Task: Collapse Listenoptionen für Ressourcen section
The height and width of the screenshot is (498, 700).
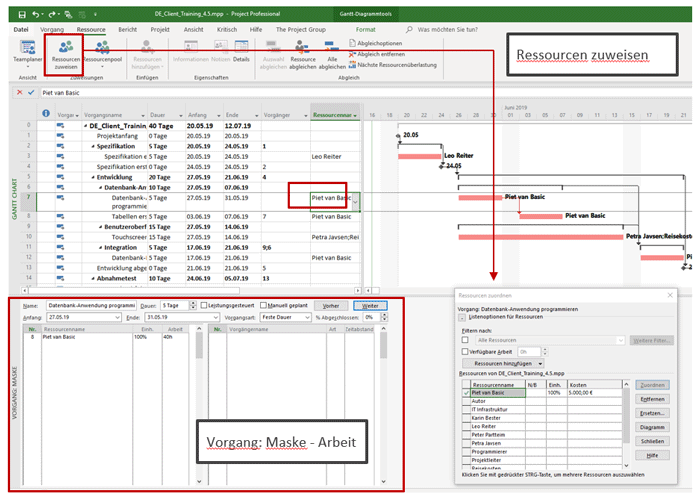Action: point(461,317)
